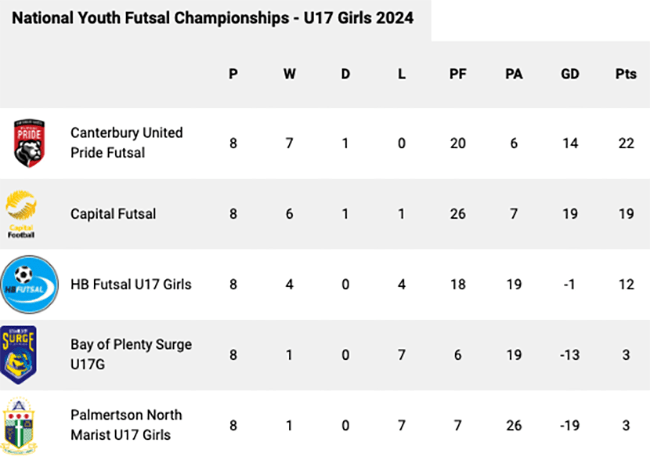Click the P played column header
650x461 pixels.
pos(233,74)
